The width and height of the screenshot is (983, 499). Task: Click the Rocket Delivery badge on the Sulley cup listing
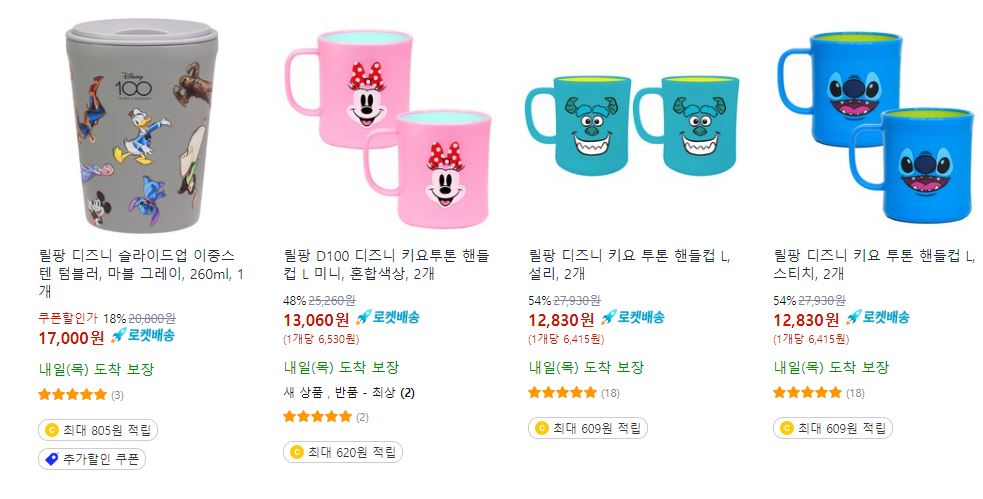(x=633, y=317)
